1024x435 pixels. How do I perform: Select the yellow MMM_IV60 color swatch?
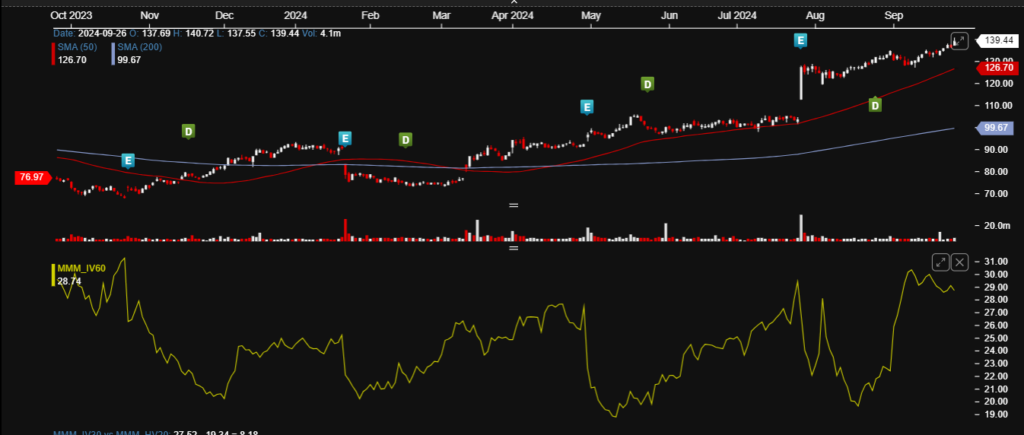pos(53,275)
